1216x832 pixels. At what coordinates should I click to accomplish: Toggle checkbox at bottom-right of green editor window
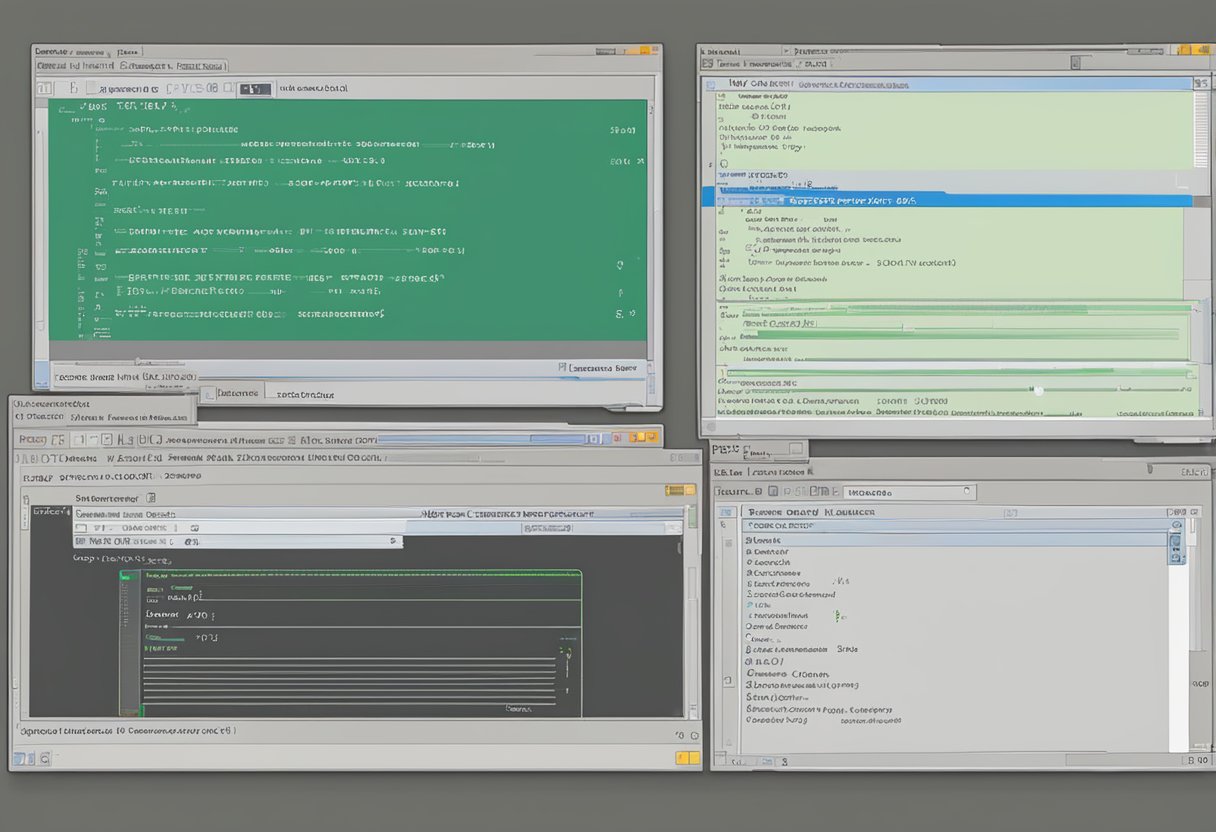point(564,368)
